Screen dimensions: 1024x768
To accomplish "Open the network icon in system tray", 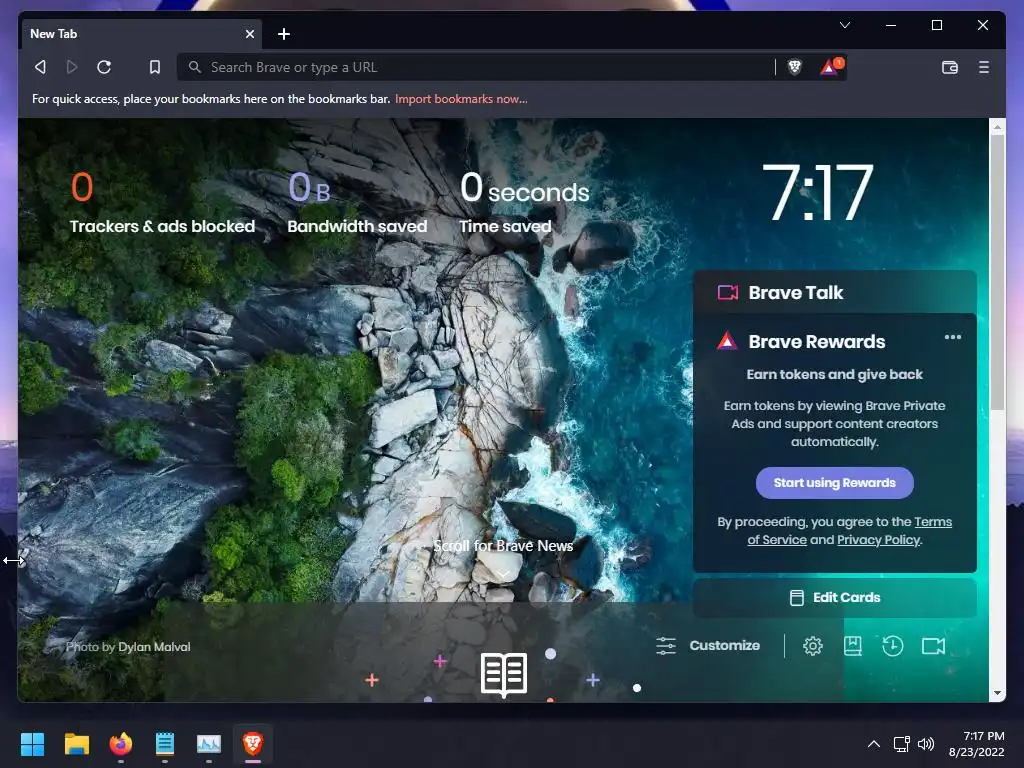I will click(902, 744).
